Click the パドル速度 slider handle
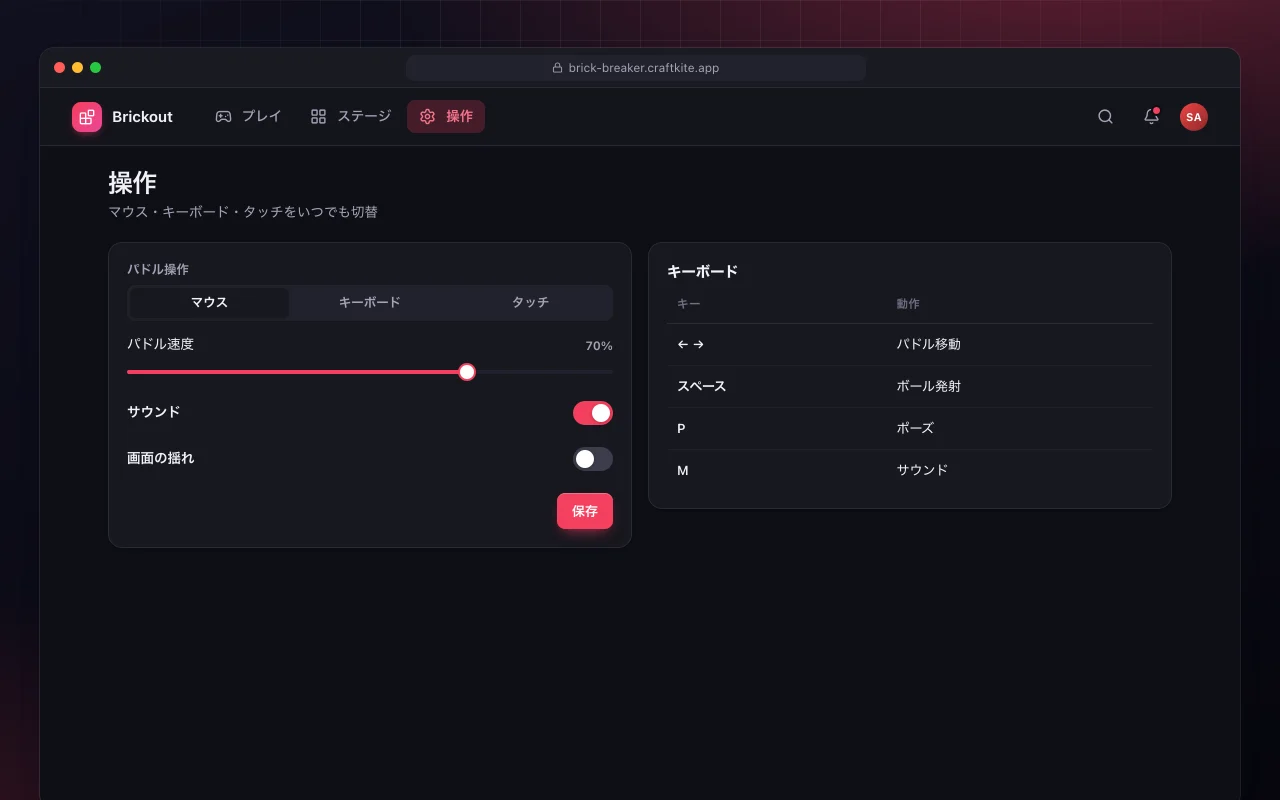 [467, 372]
